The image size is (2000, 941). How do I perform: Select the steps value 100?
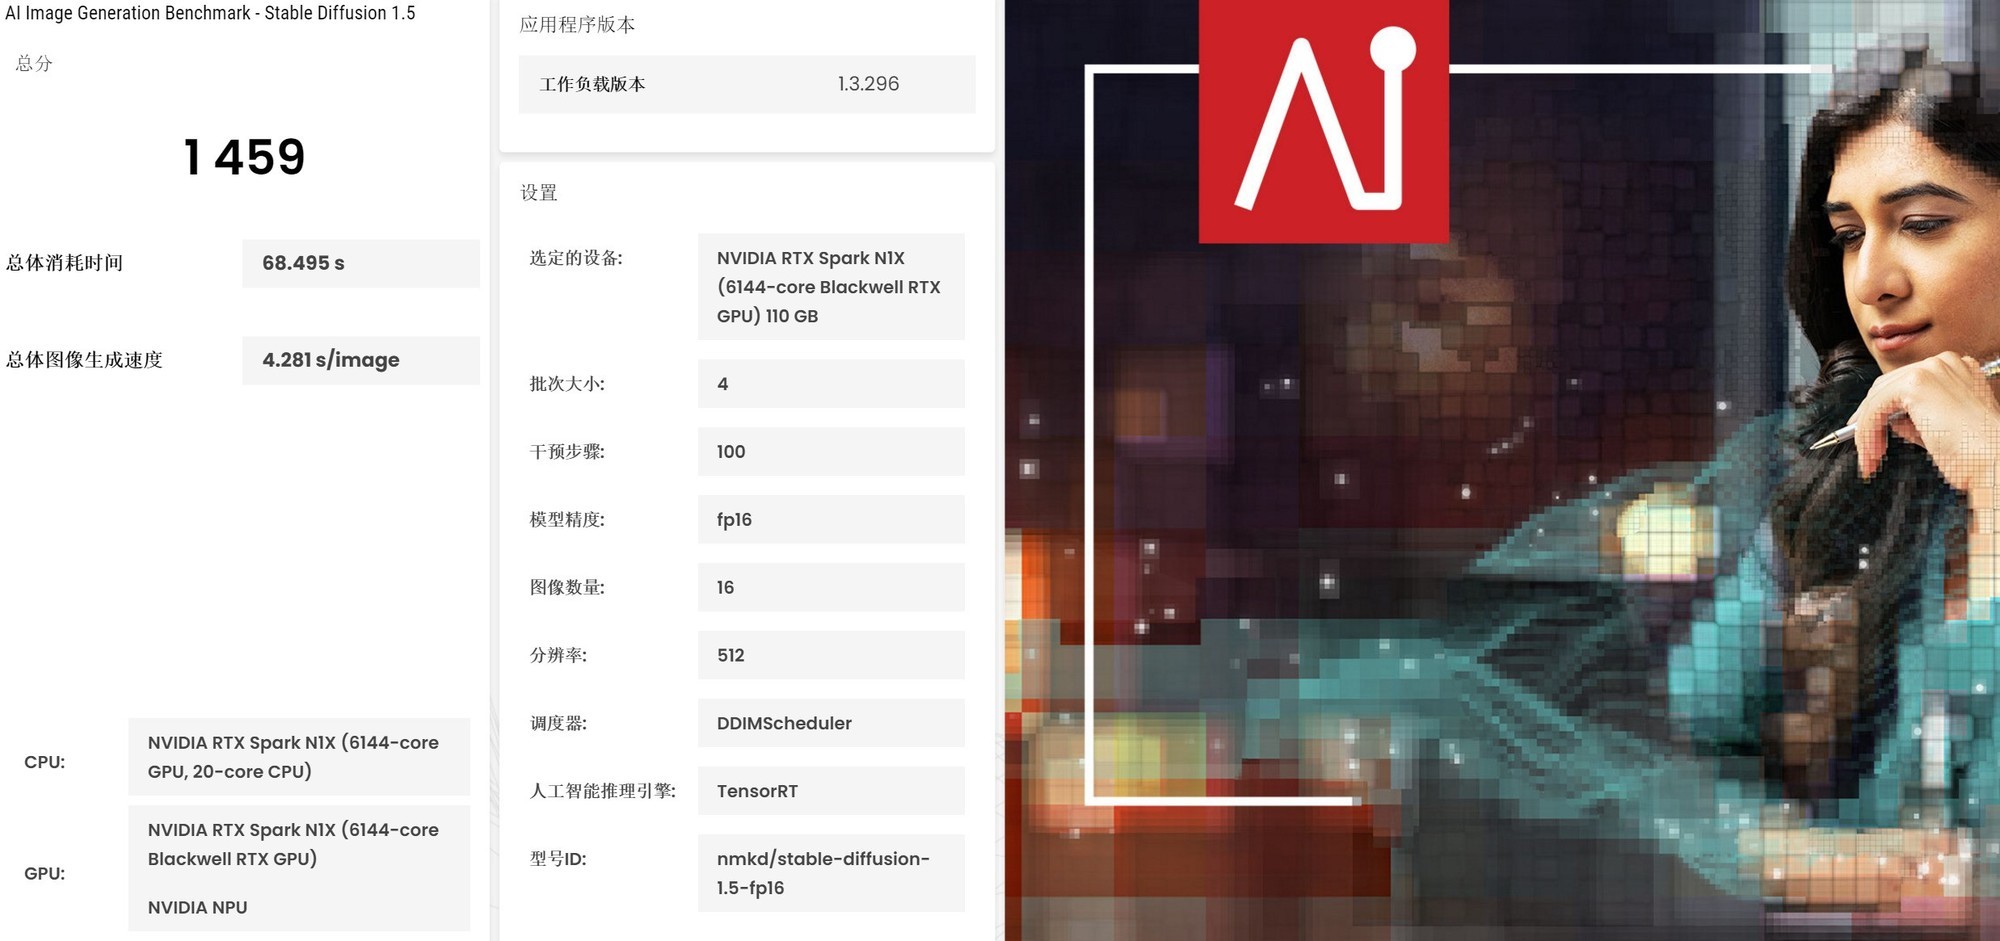click(831, 452)
